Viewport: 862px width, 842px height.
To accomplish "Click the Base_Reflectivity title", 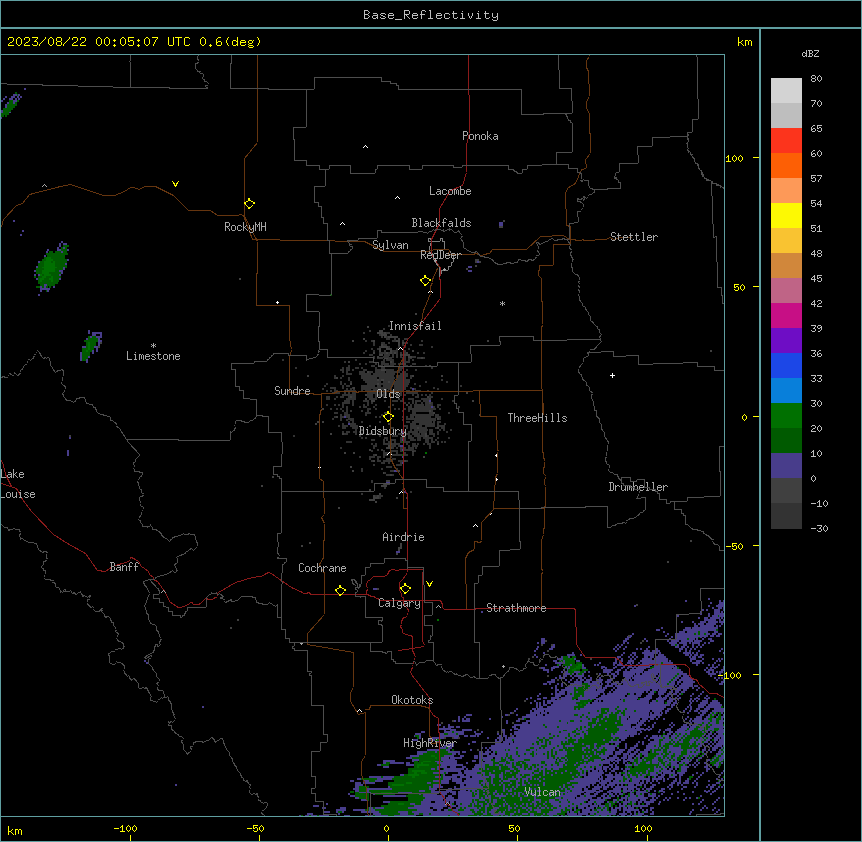I will [431, 15].
